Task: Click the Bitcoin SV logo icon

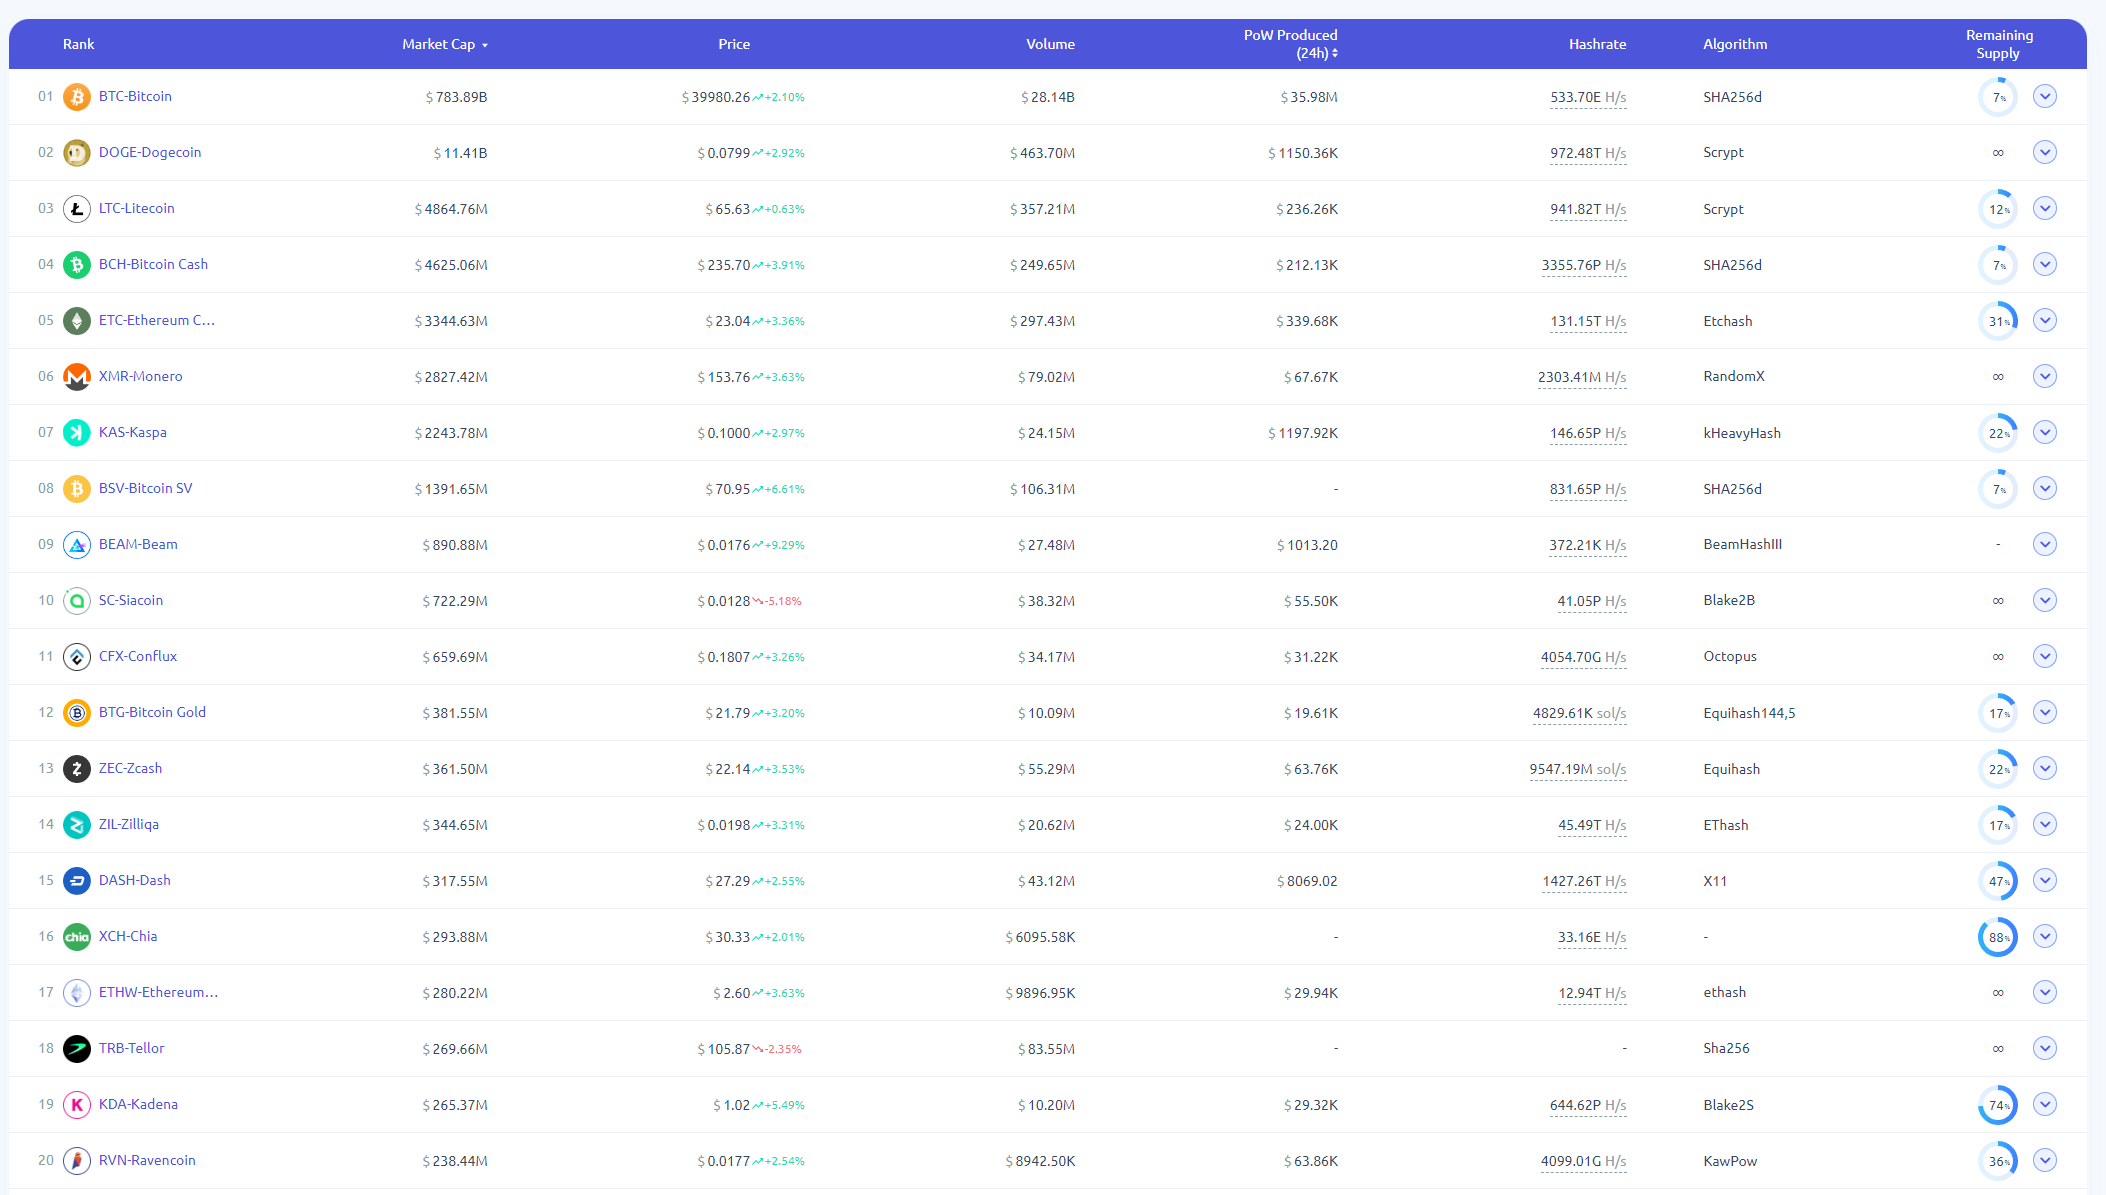Action: click(77, 489)
